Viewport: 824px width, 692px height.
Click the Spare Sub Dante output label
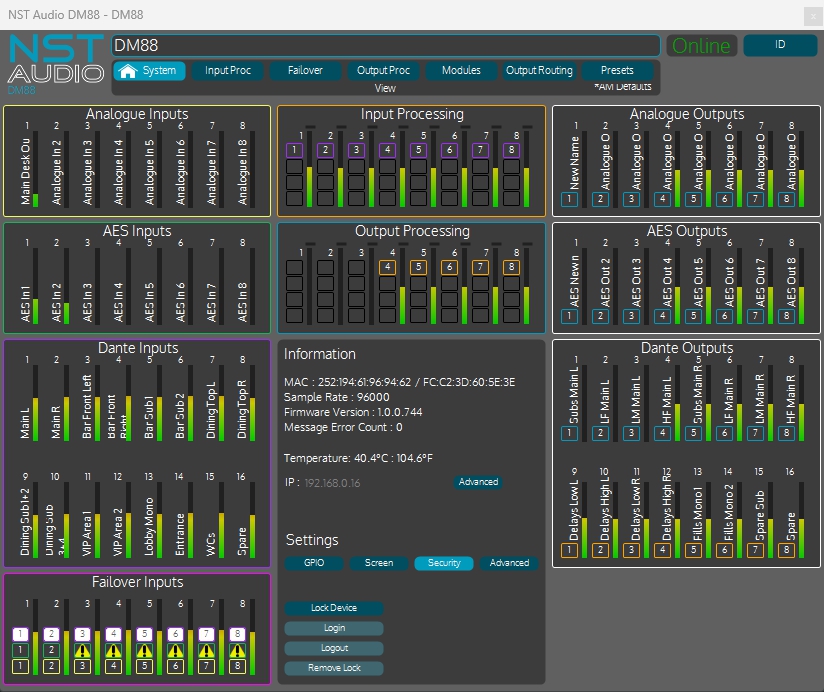pos(760,516)
